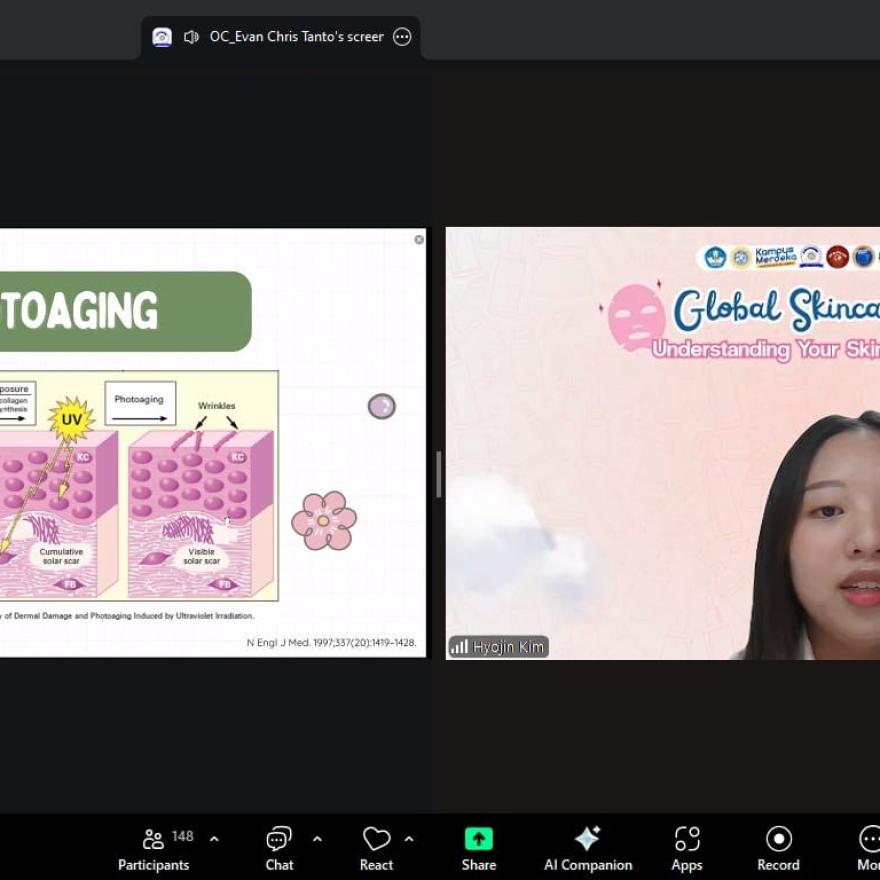This screenshot has height=880, width=880.
Task: Open the Participants panel
Action: [x=153, y=848]
